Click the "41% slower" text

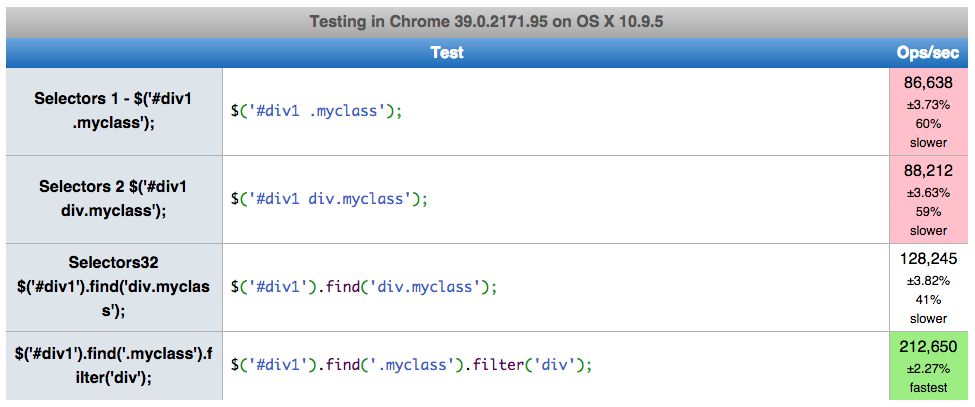(928, 308)
